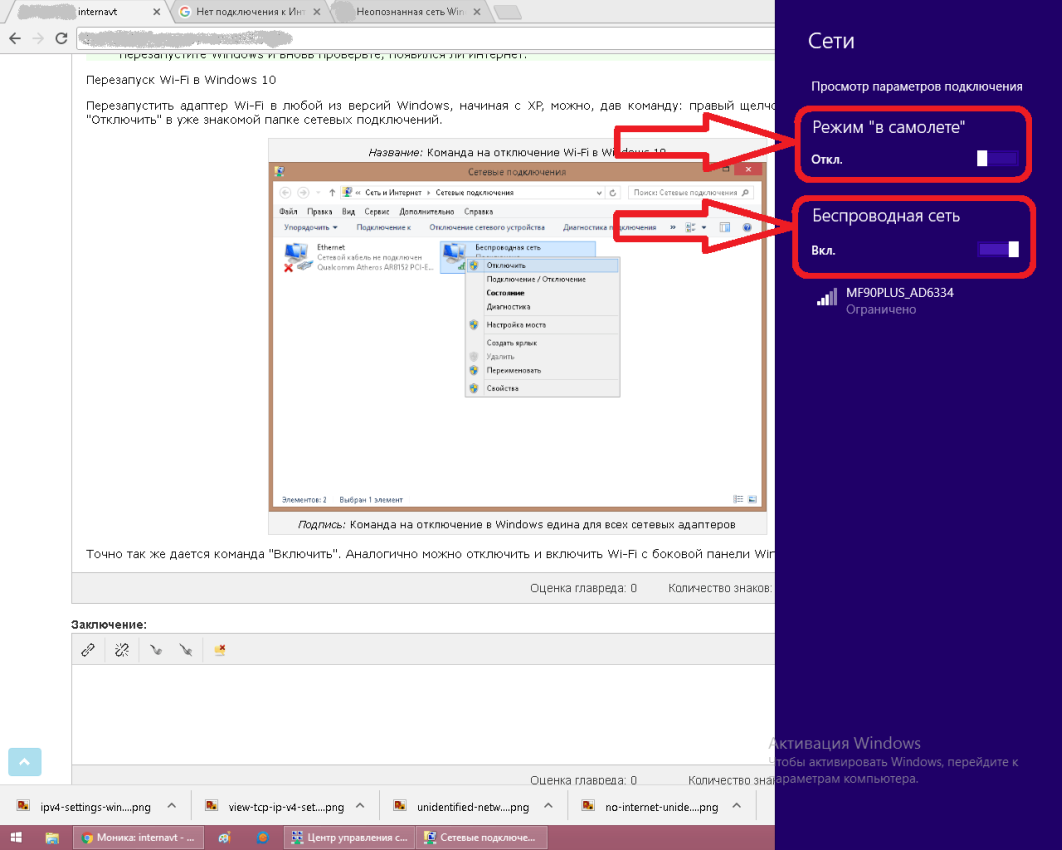Screen dimensions: 1062x850
Task: Click the first pipe icon in the editor toolbar
Action: coord(156,650)
